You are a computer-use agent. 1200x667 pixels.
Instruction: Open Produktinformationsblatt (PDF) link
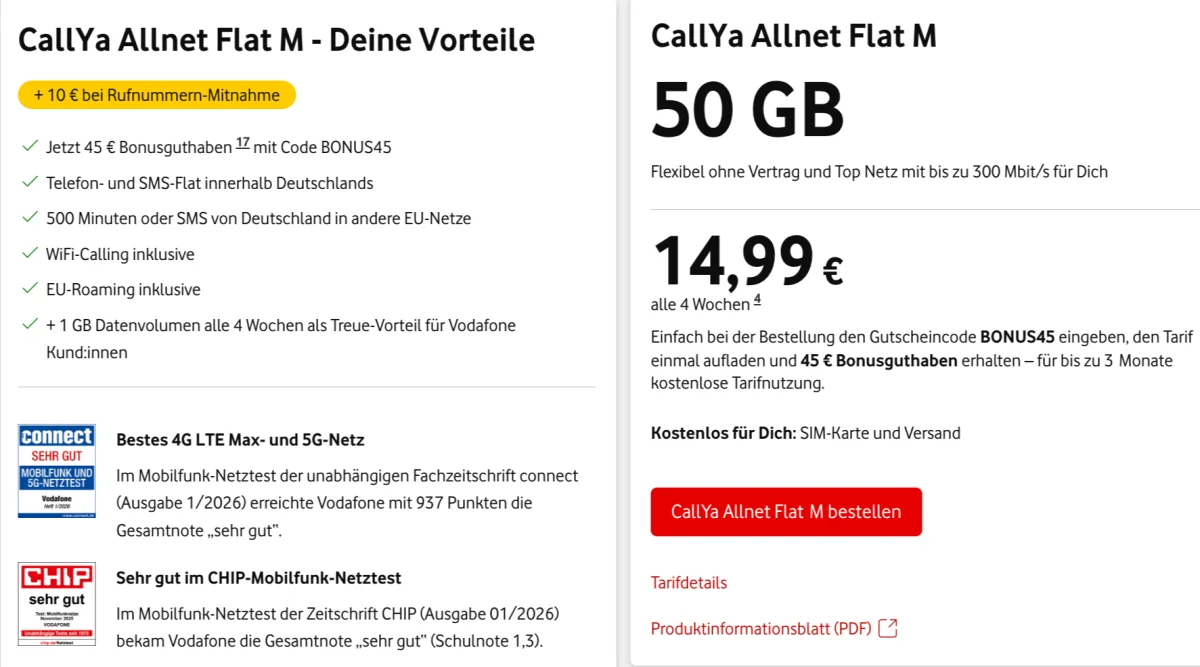point(760,629)
